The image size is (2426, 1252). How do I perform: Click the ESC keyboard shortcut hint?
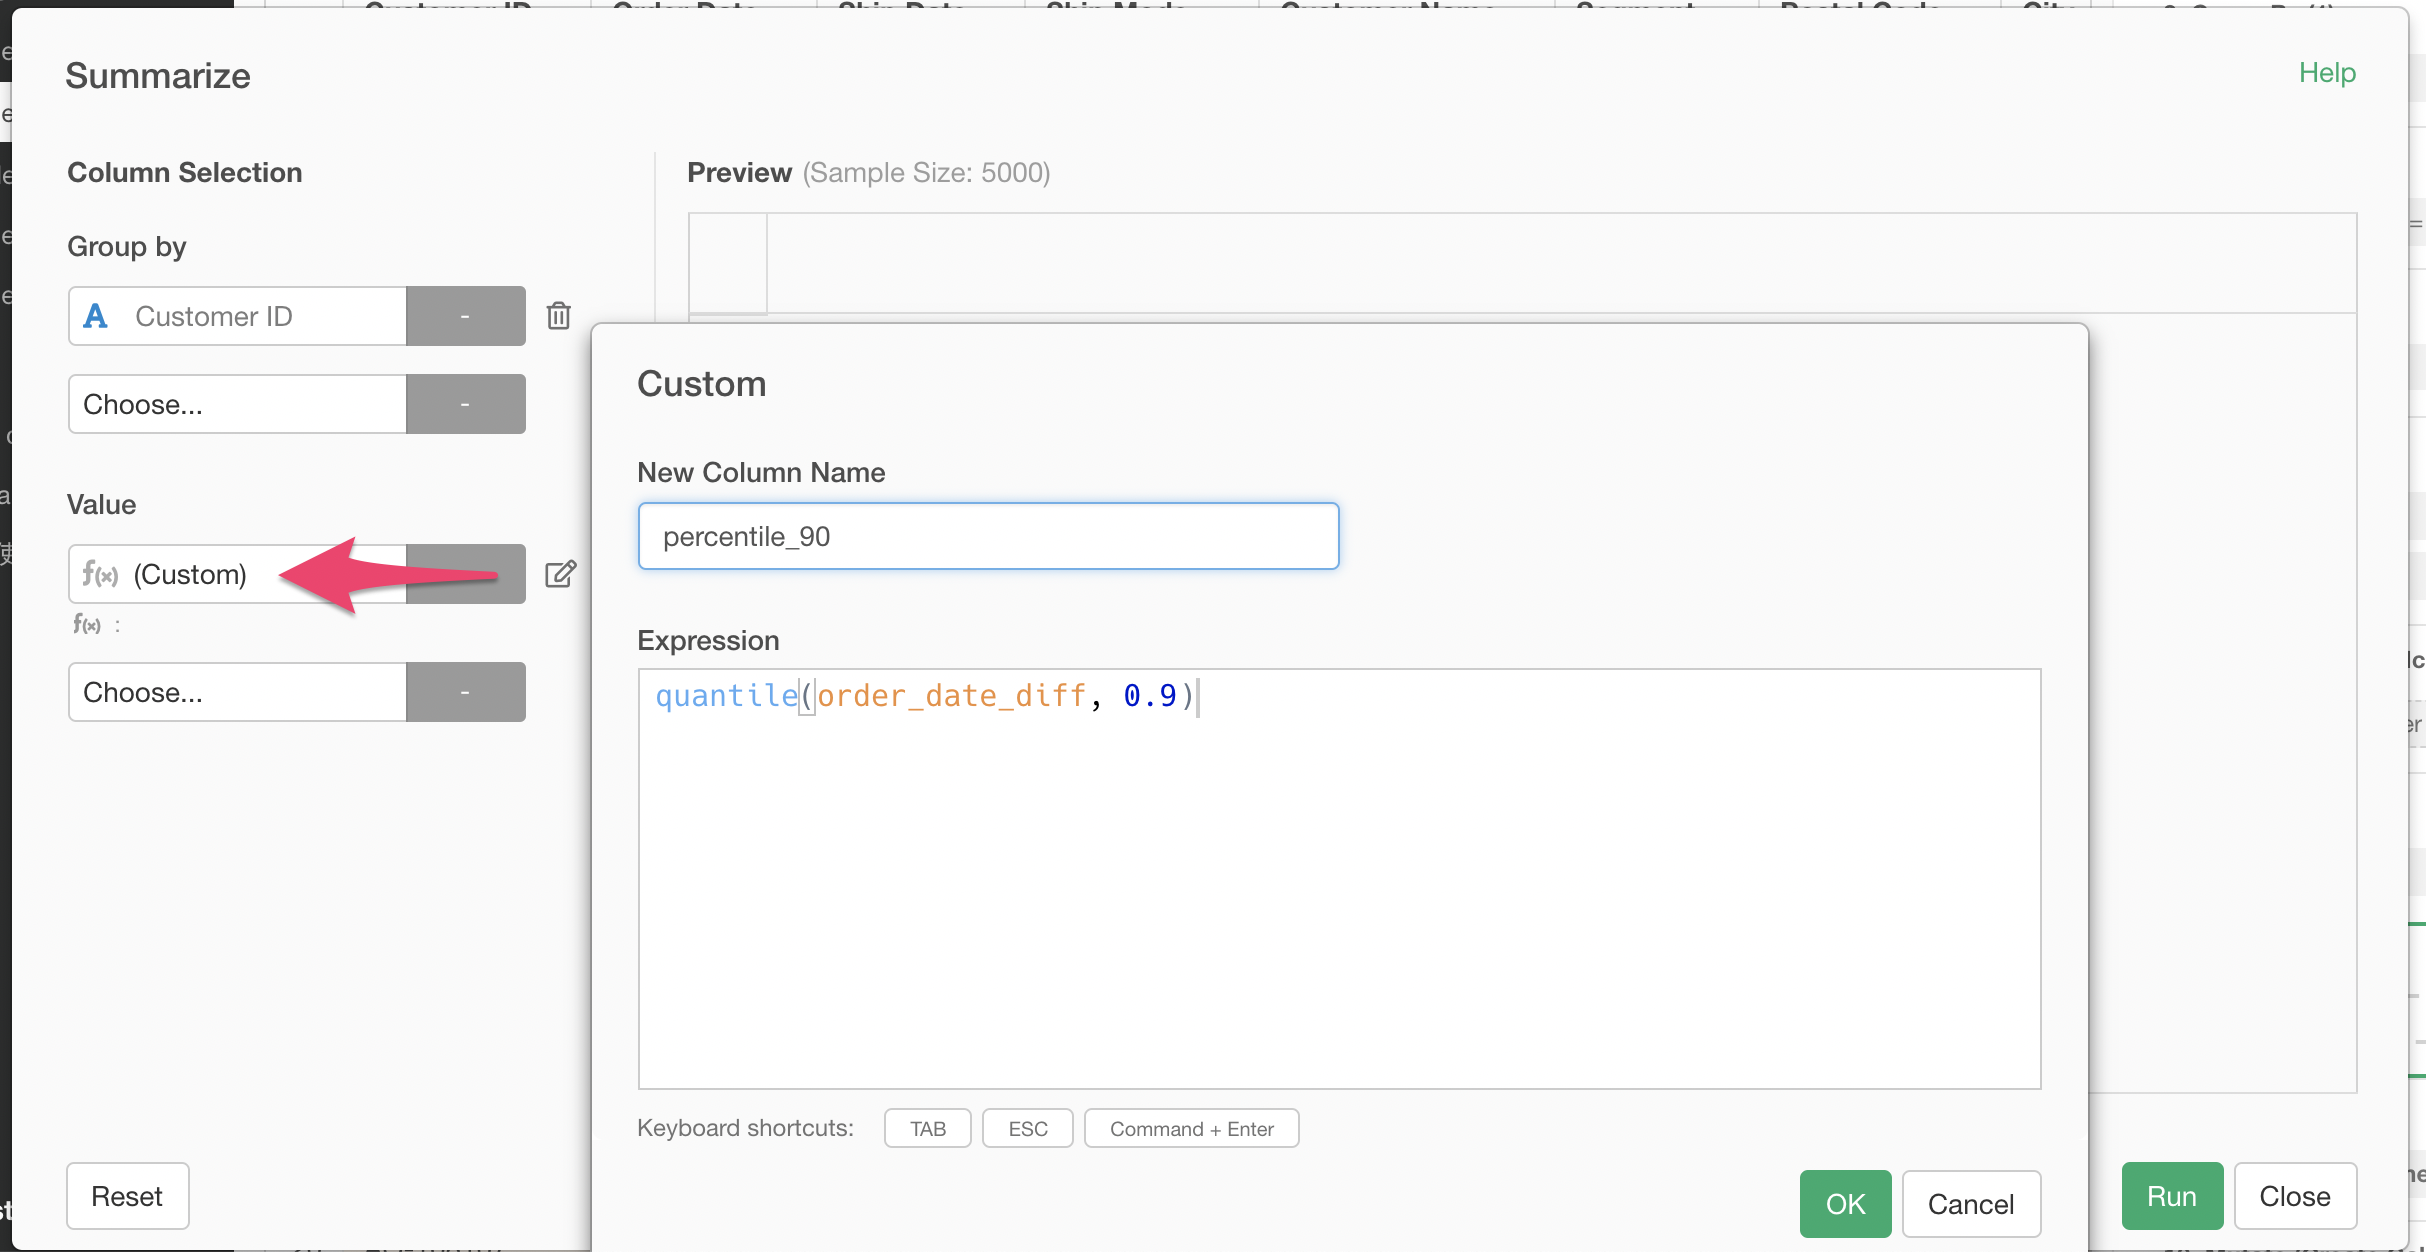(1027, 1128)
